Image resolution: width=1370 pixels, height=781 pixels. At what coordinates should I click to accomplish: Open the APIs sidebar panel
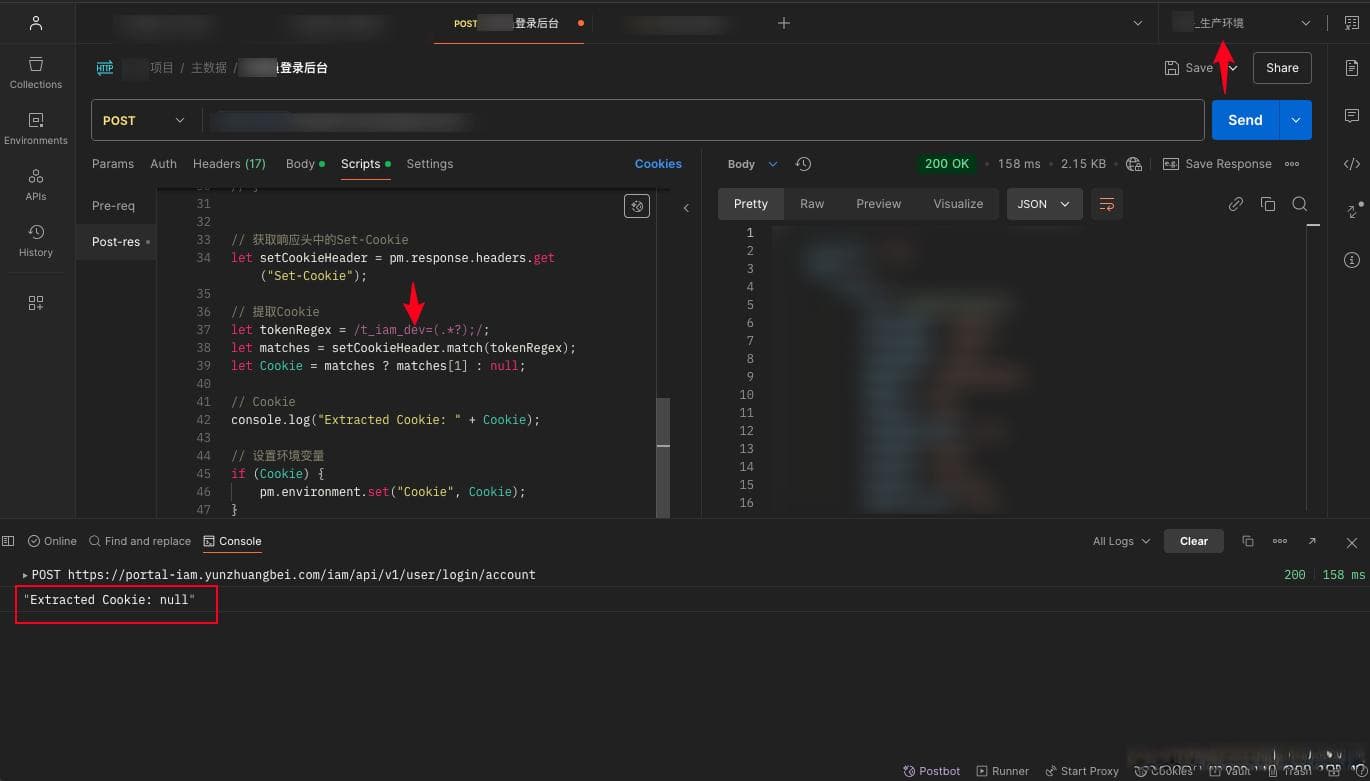point(36,185)
